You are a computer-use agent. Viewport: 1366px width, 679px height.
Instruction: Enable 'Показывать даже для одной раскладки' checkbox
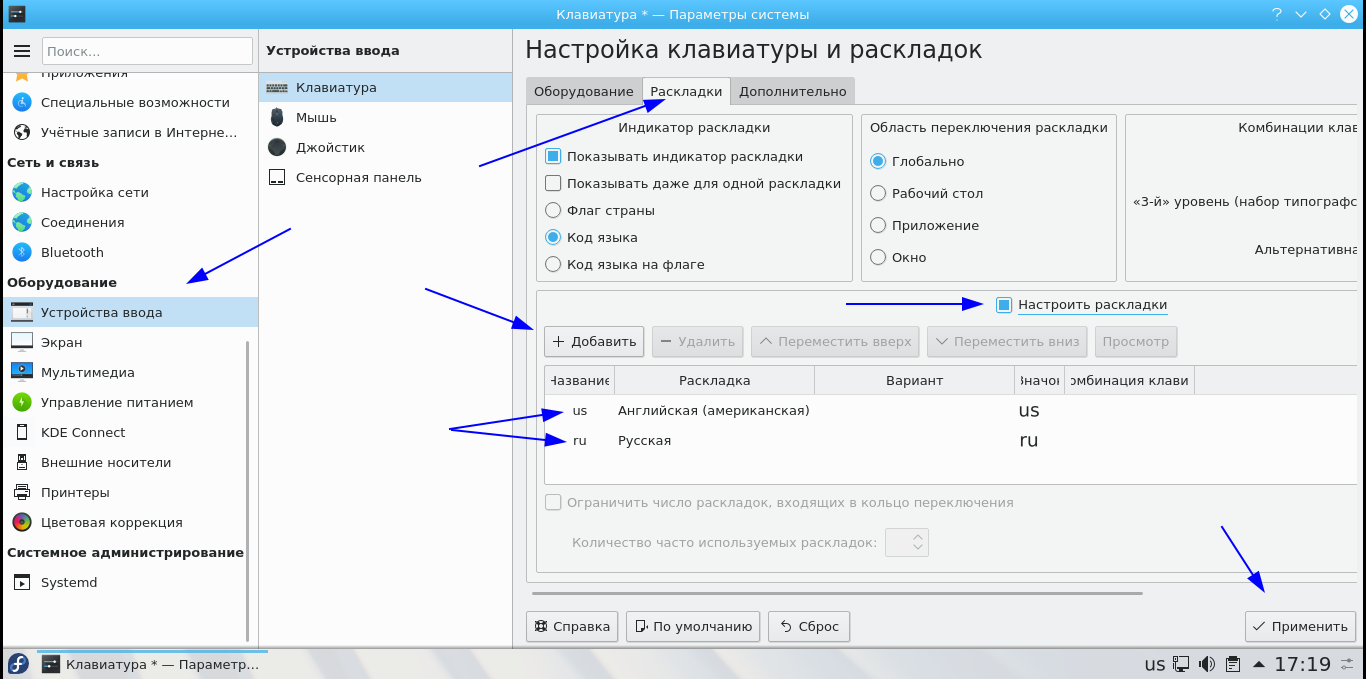tap(553, 183)
